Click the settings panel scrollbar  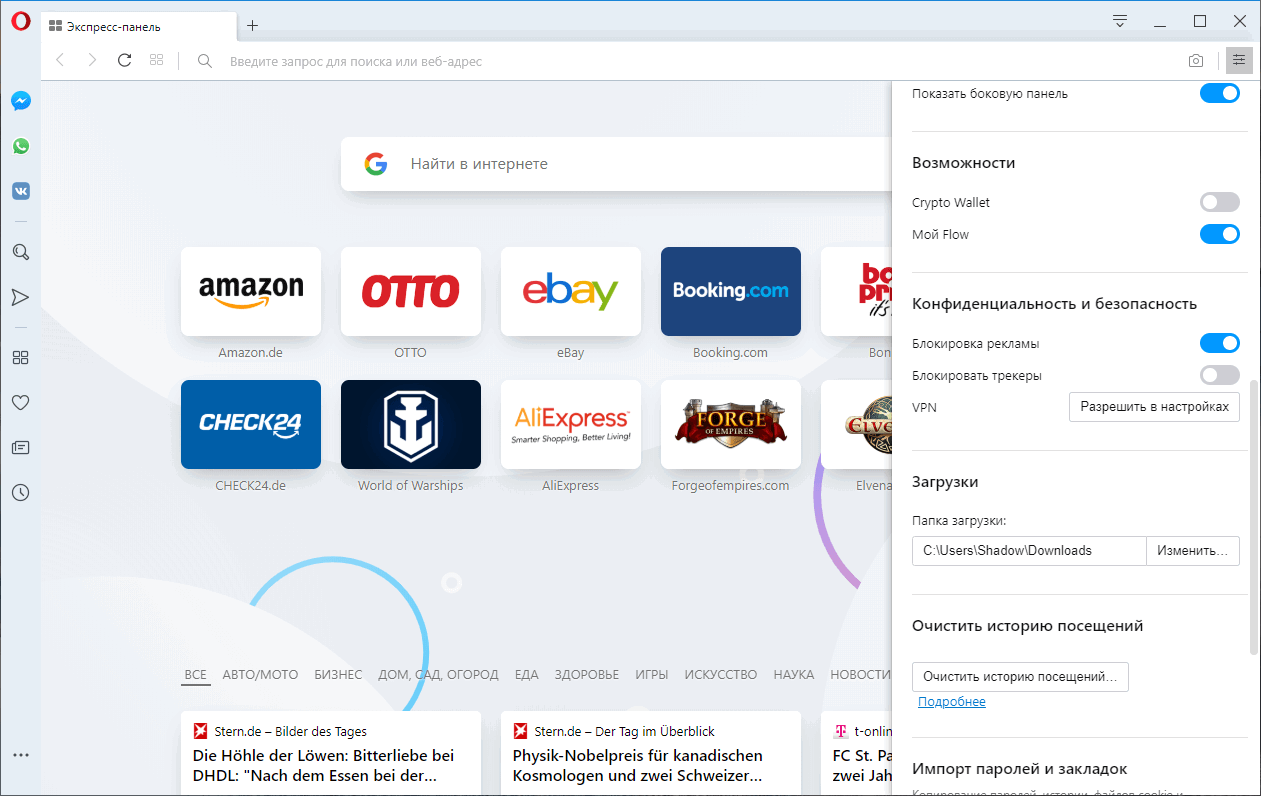(1254, 516)
